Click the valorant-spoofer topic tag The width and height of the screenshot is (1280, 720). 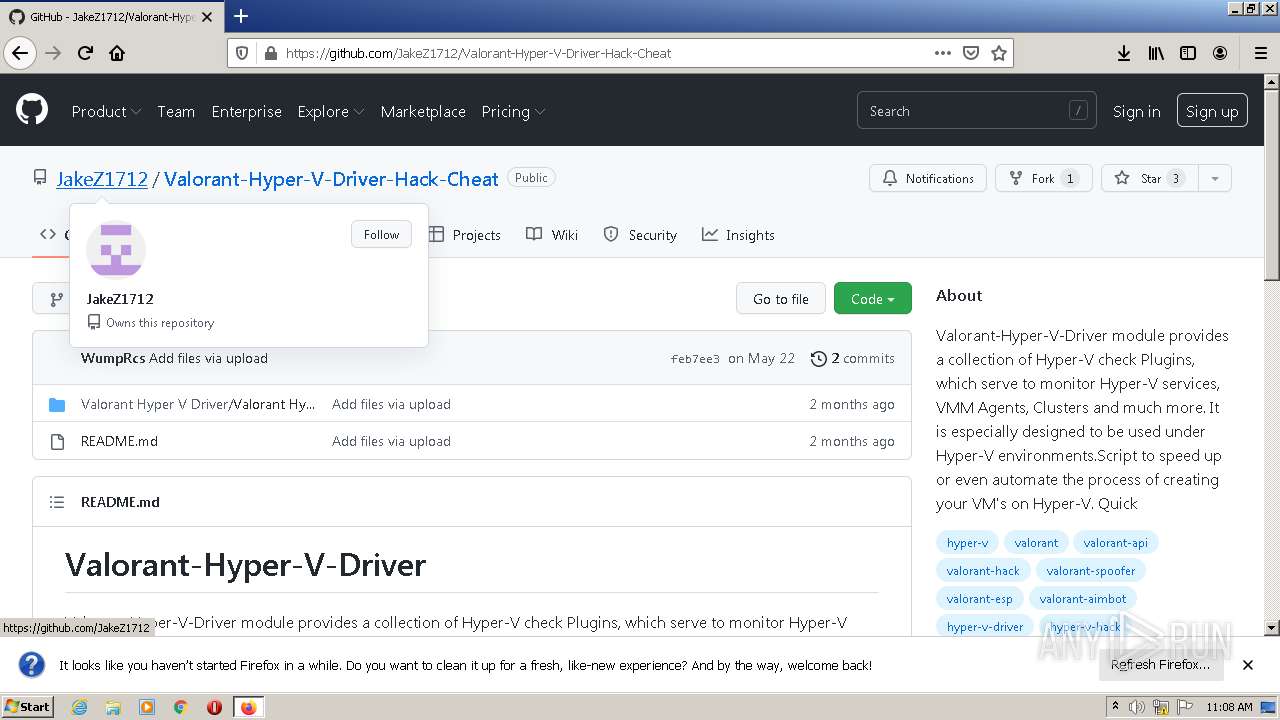tap(1091, 570)
